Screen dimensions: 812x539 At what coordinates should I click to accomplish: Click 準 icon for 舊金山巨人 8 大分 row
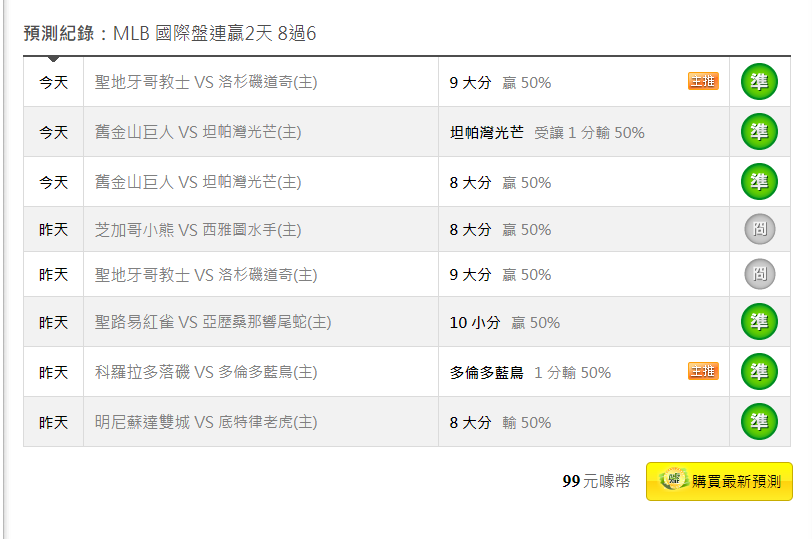point(759,182)
